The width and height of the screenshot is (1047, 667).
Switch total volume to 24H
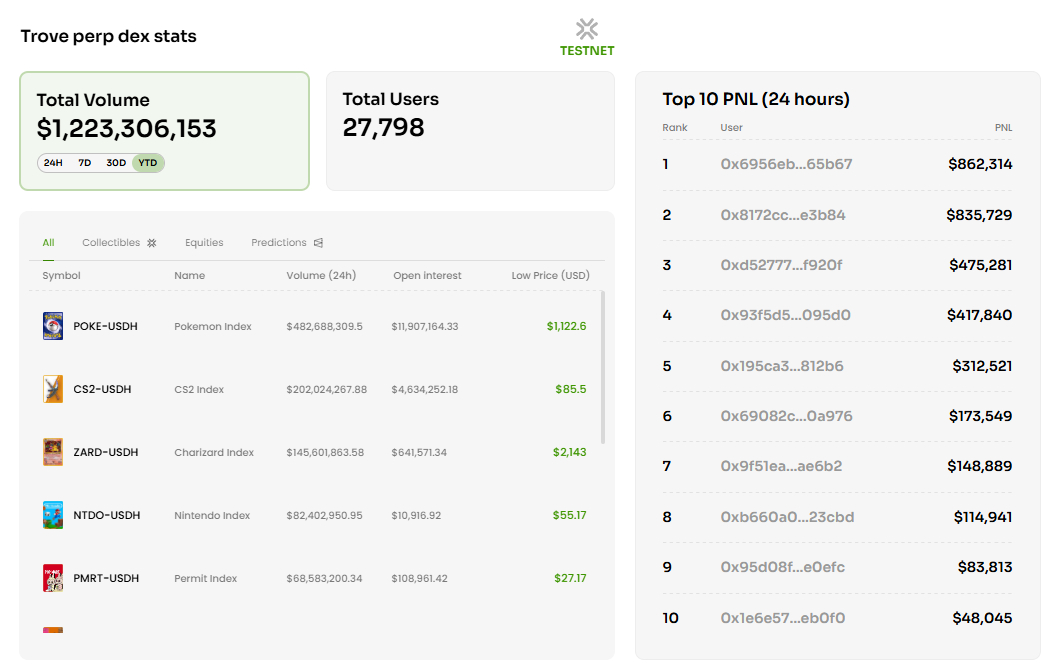[x=53, y=163]
